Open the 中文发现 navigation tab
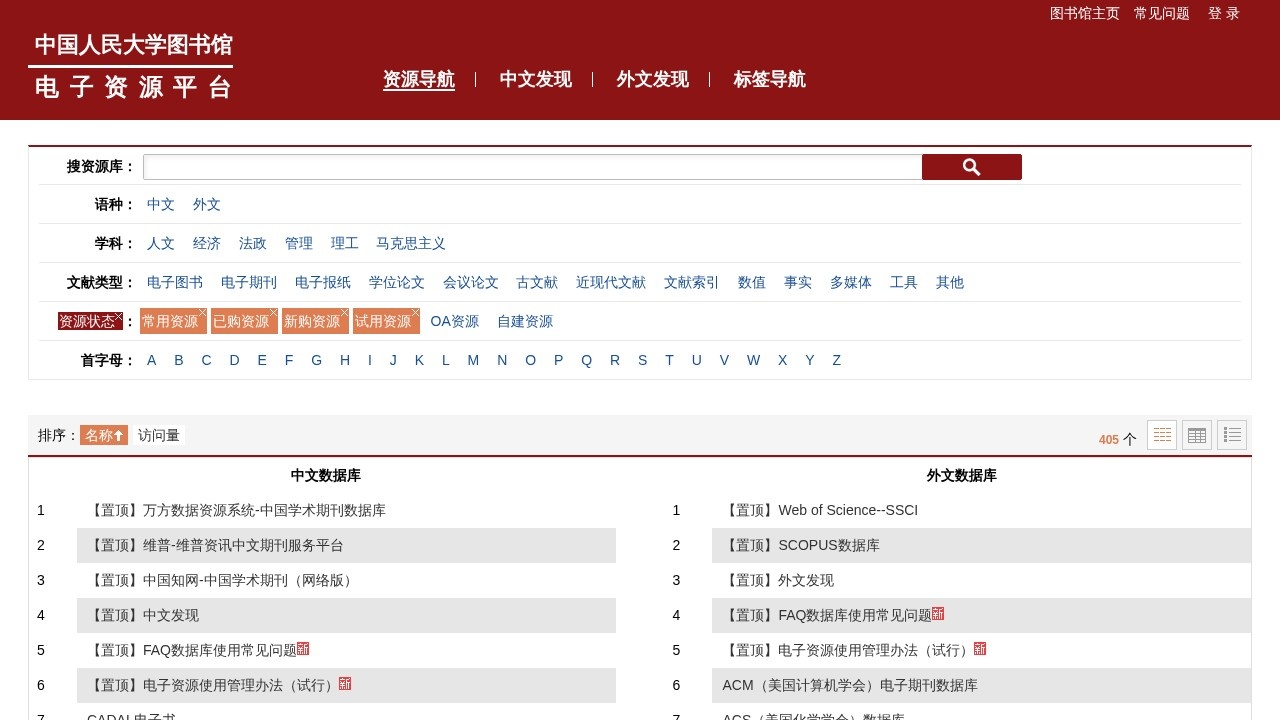Screen dimensions: 1280x720 pos(535,79)
